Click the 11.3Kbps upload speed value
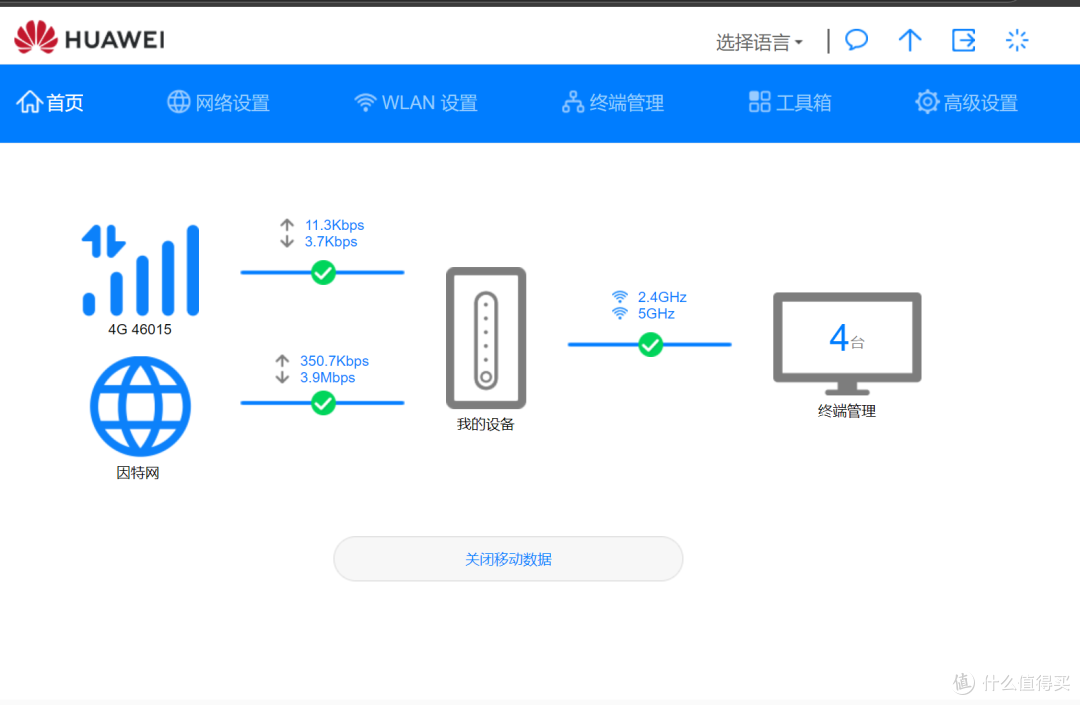Image resolution: width=1080 pixels, height=705 pixels. point(334,225)
